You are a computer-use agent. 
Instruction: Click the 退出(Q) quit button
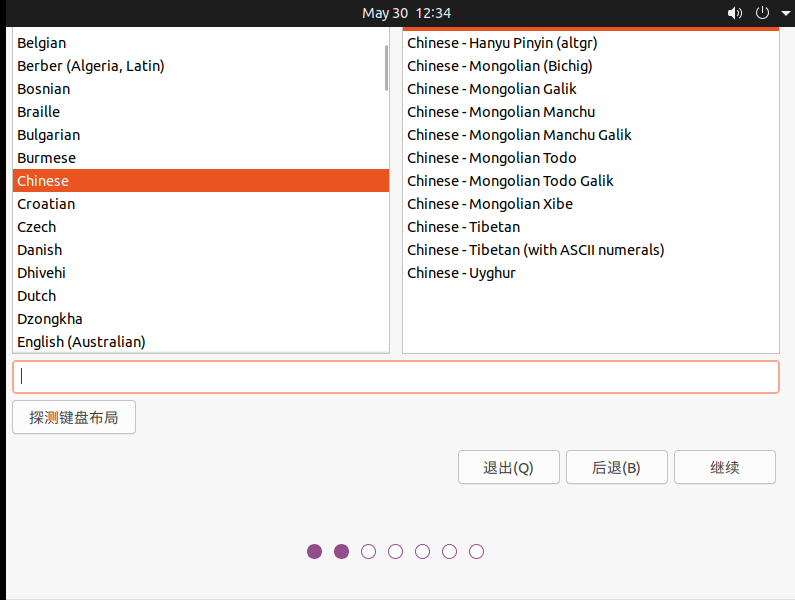[x=508, y=467]
